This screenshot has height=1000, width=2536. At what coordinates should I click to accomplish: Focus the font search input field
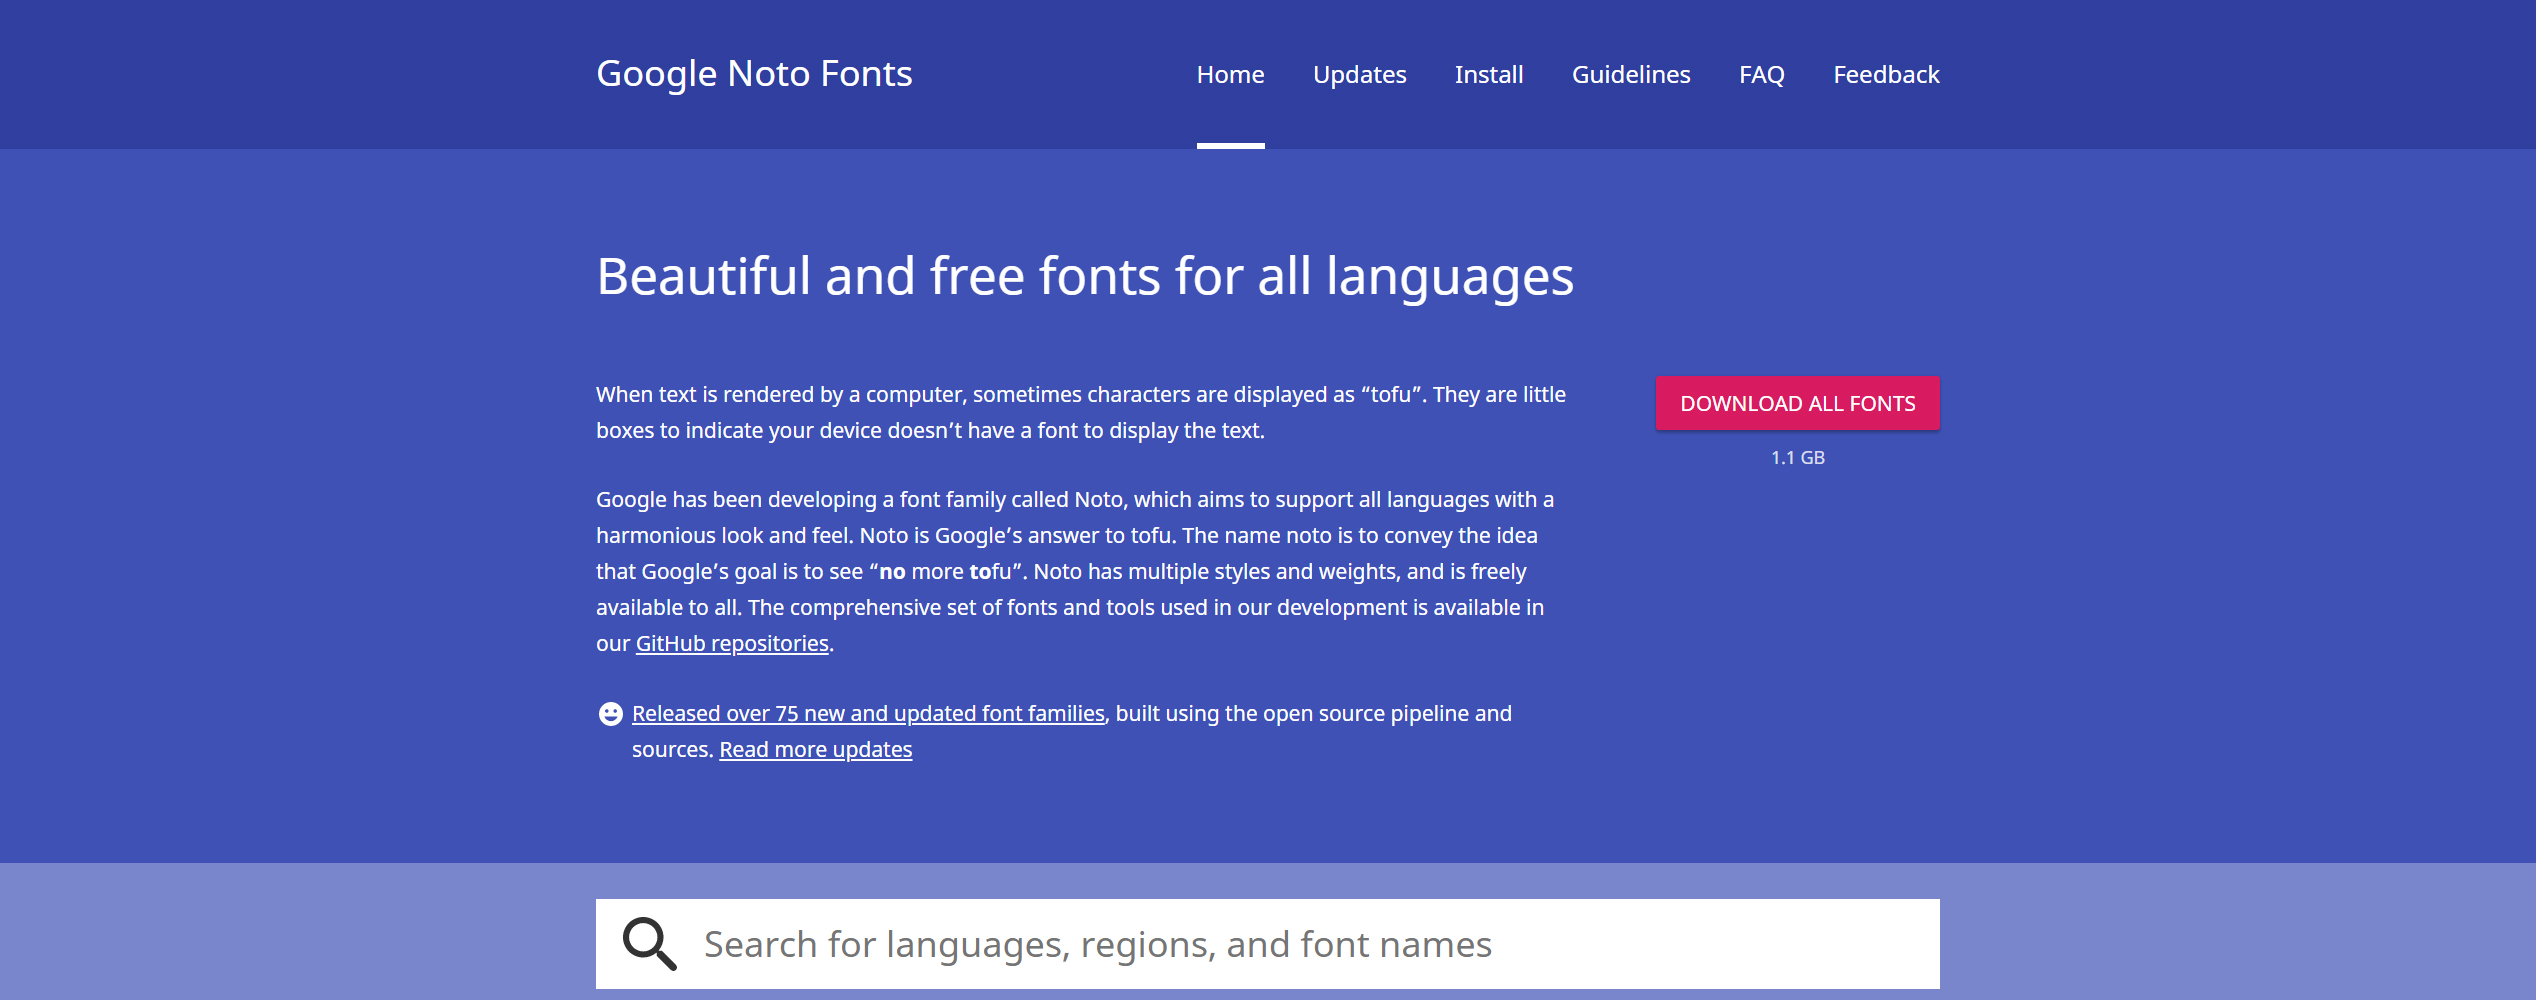(1267, 944)
